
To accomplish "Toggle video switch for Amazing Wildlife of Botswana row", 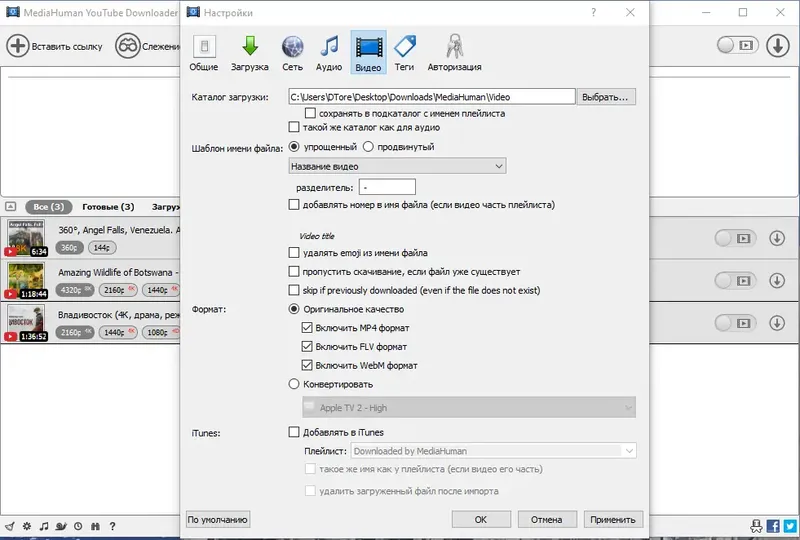I will point(734,281).
